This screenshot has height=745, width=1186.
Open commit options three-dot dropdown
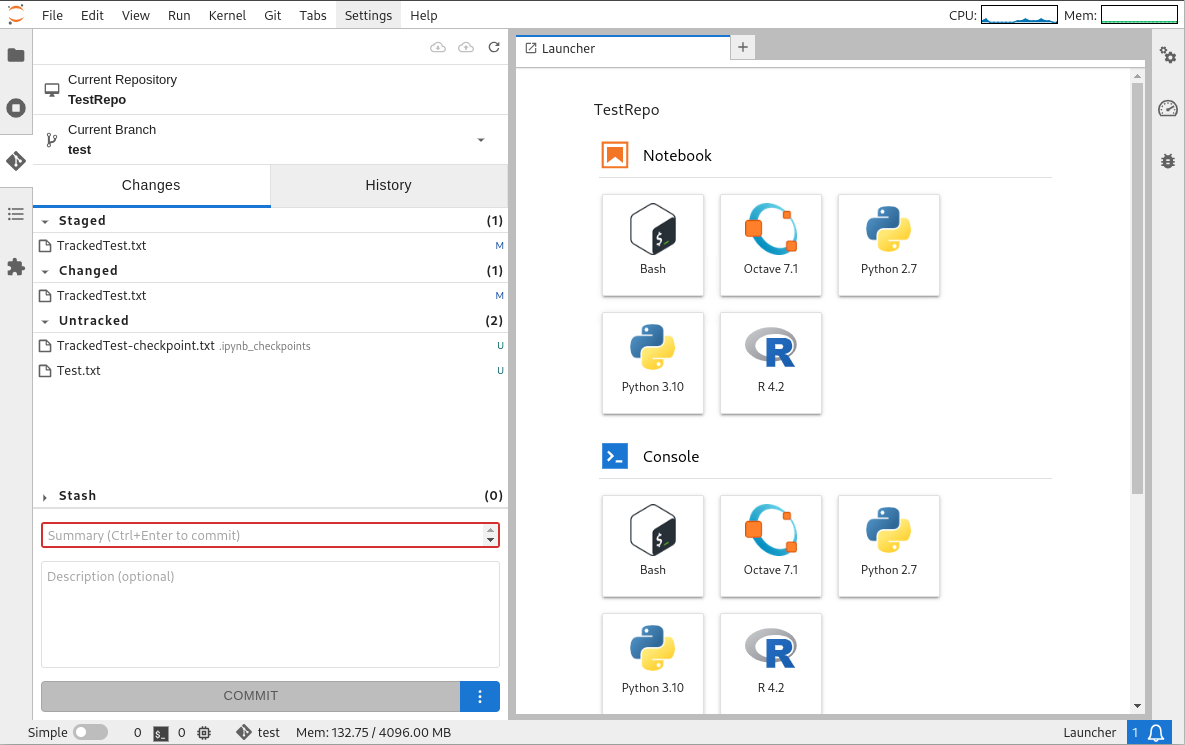tap(480, 697)
